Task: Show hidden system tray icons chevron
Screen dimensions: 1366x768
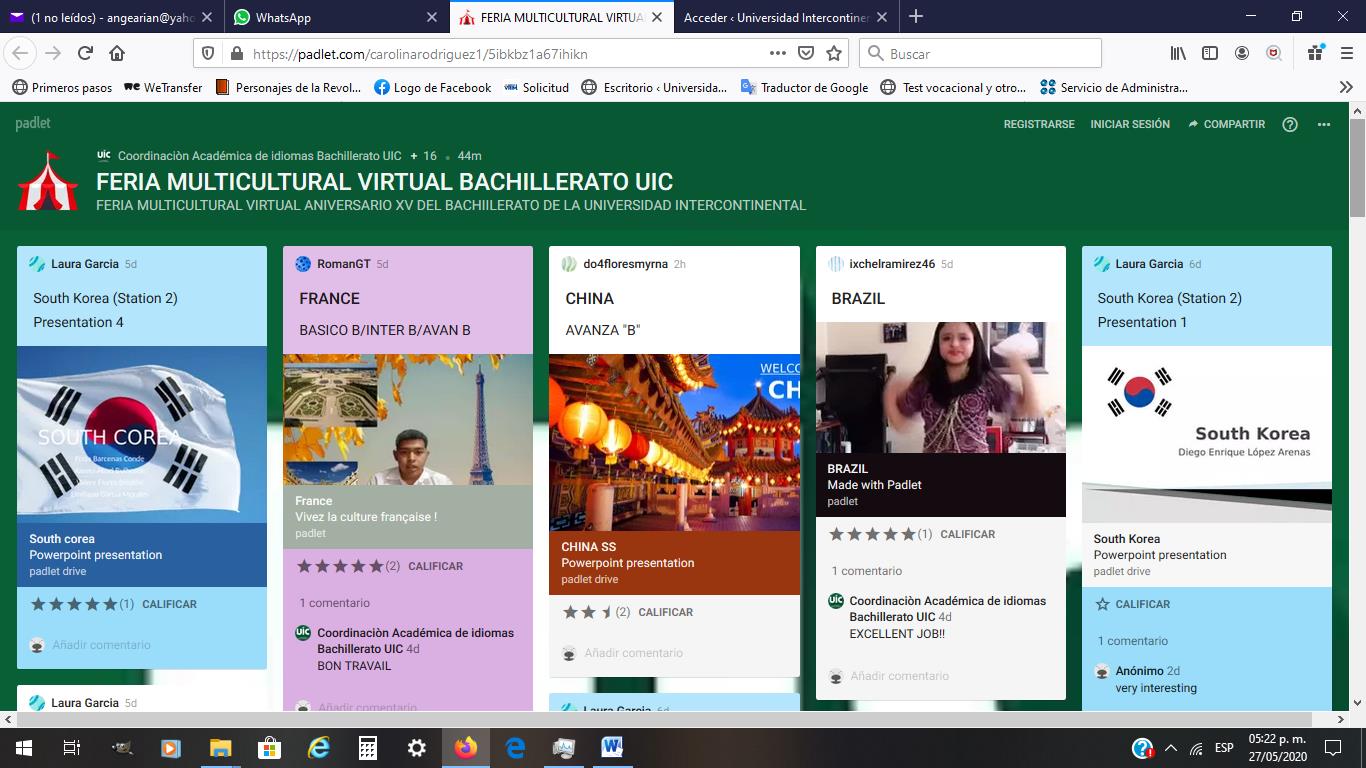Action: pos(1171,748)
